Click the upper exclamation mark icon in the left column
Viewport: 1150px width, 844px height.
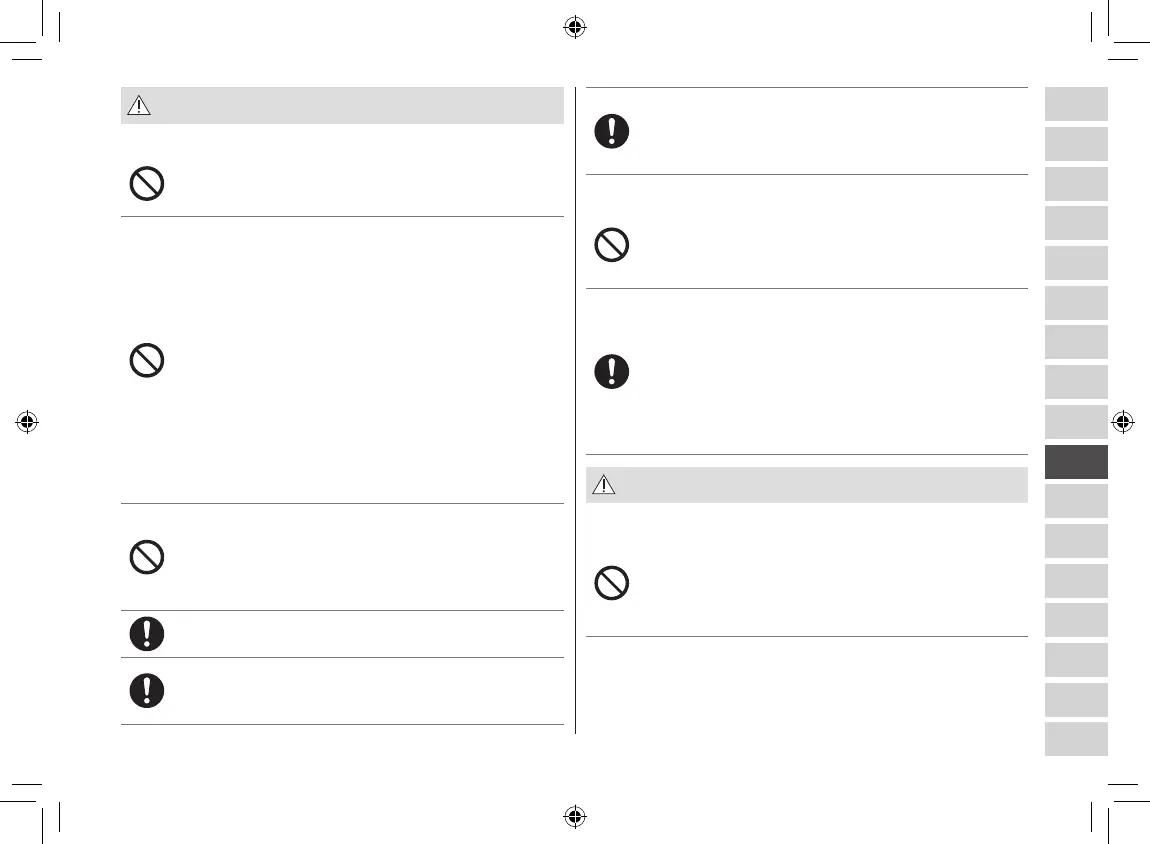pos(147,634)
